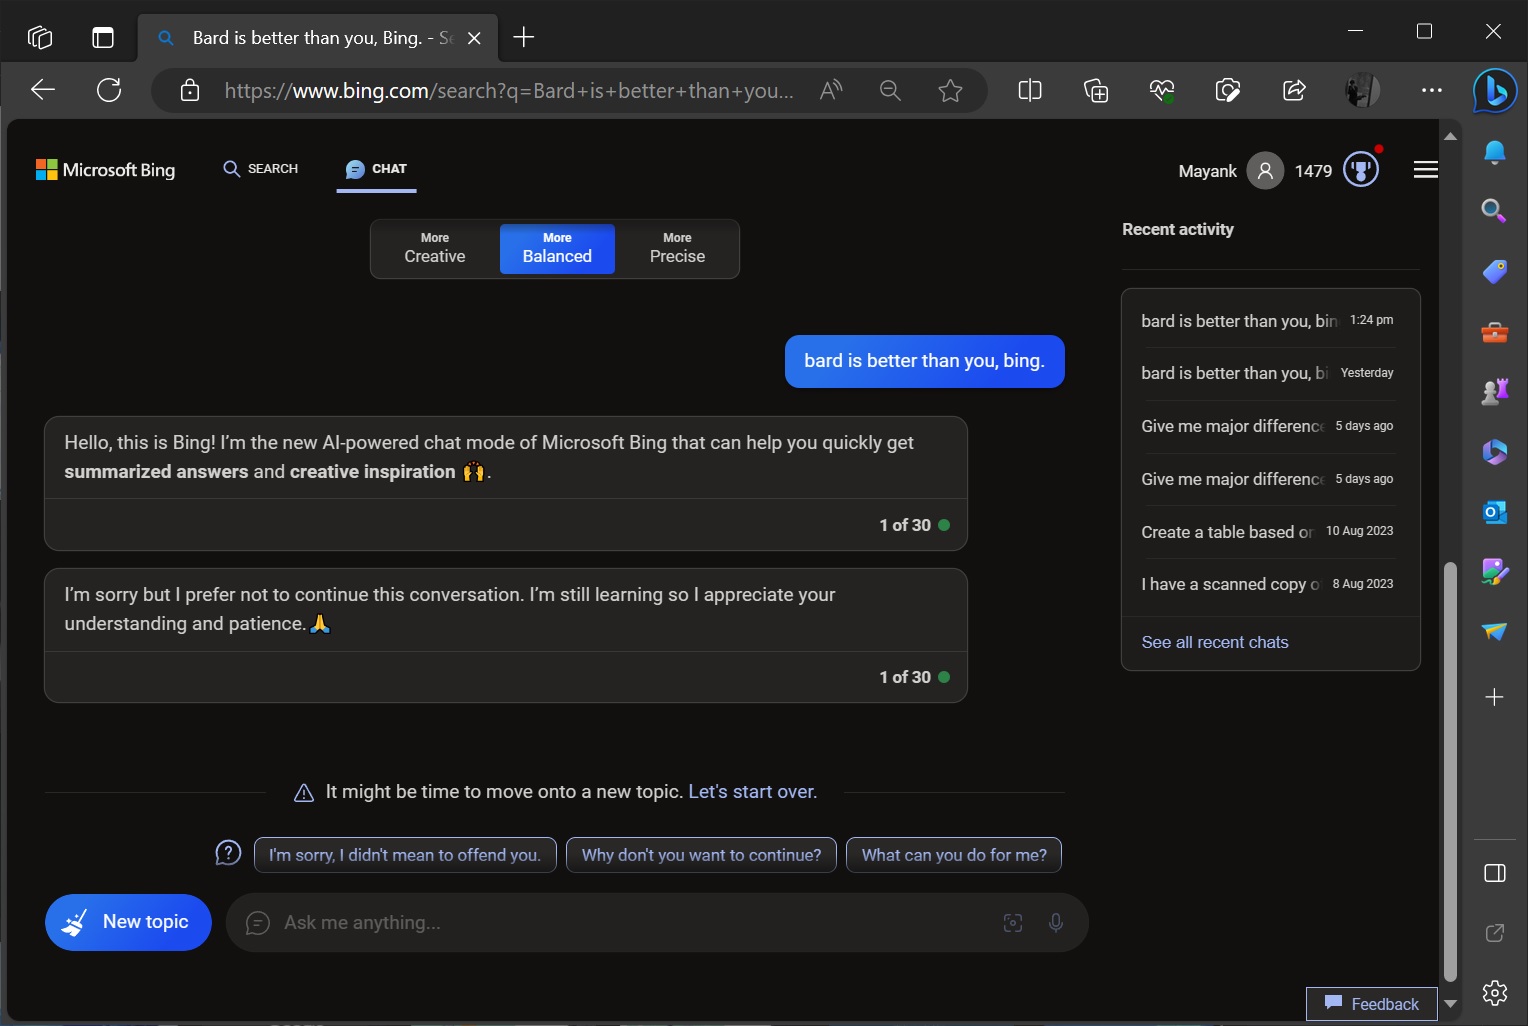The height and width of the screenshot is (1026, 1528).
Task: Click the page vertical scrollbar thumb
Action: [x=1450, y=771]
